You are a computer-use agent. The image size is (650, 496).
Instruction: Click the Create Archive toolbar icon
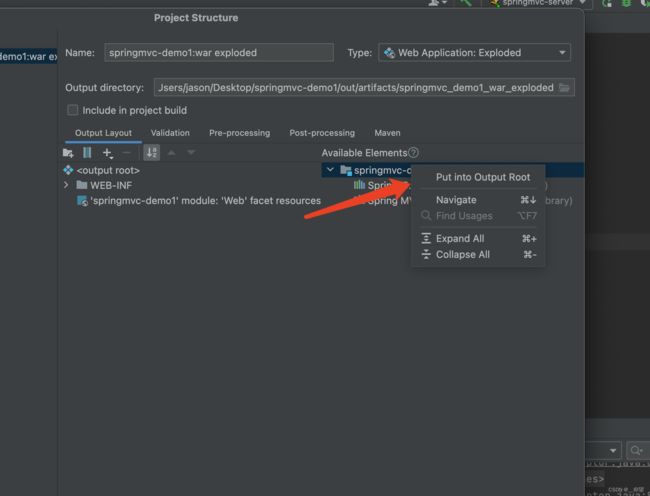coord(87,153)
